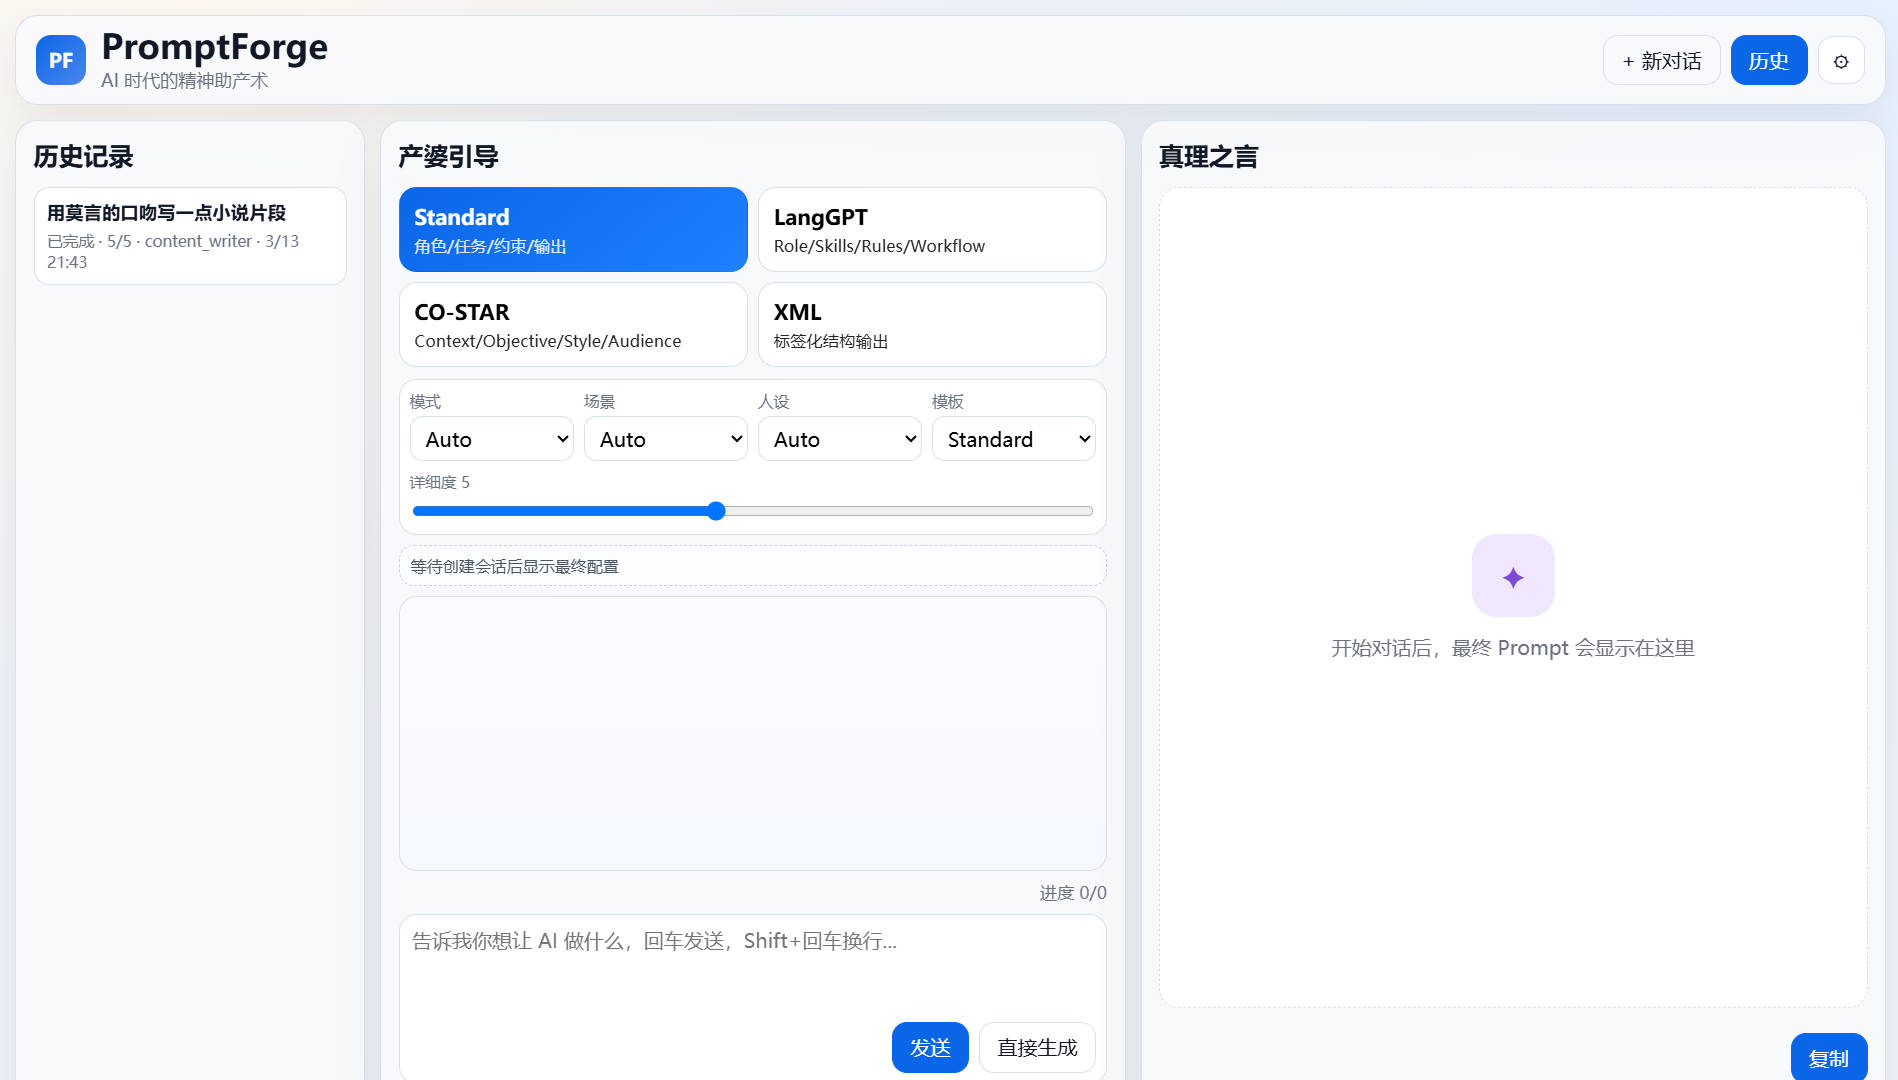Copy the final prompt with 复制
Screen dimensions: 1898x1080
tap(1828, 1058)
